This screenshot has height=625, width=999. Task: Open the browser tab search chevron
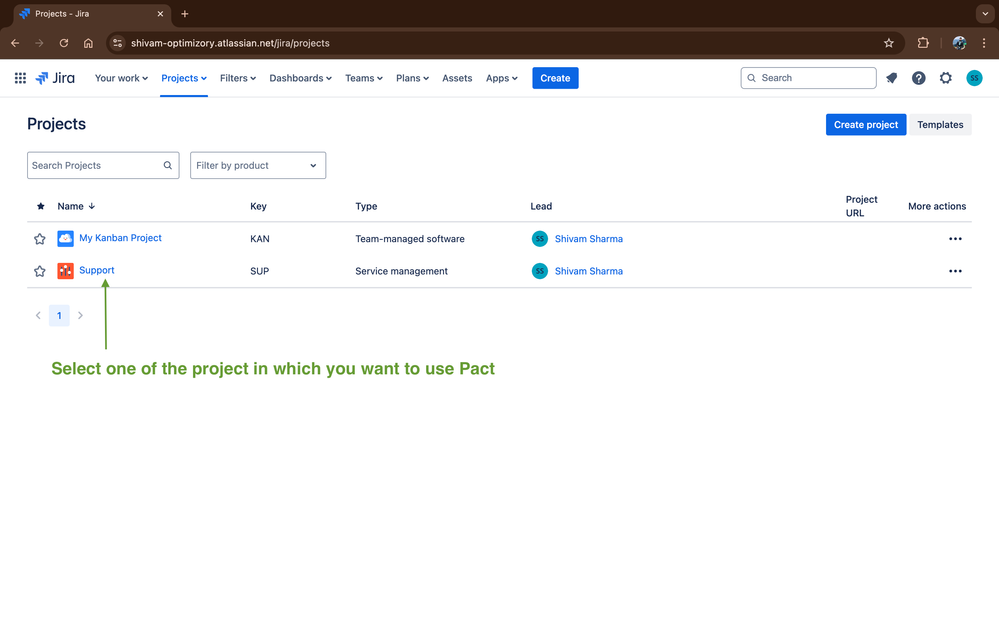coord(985,13)
